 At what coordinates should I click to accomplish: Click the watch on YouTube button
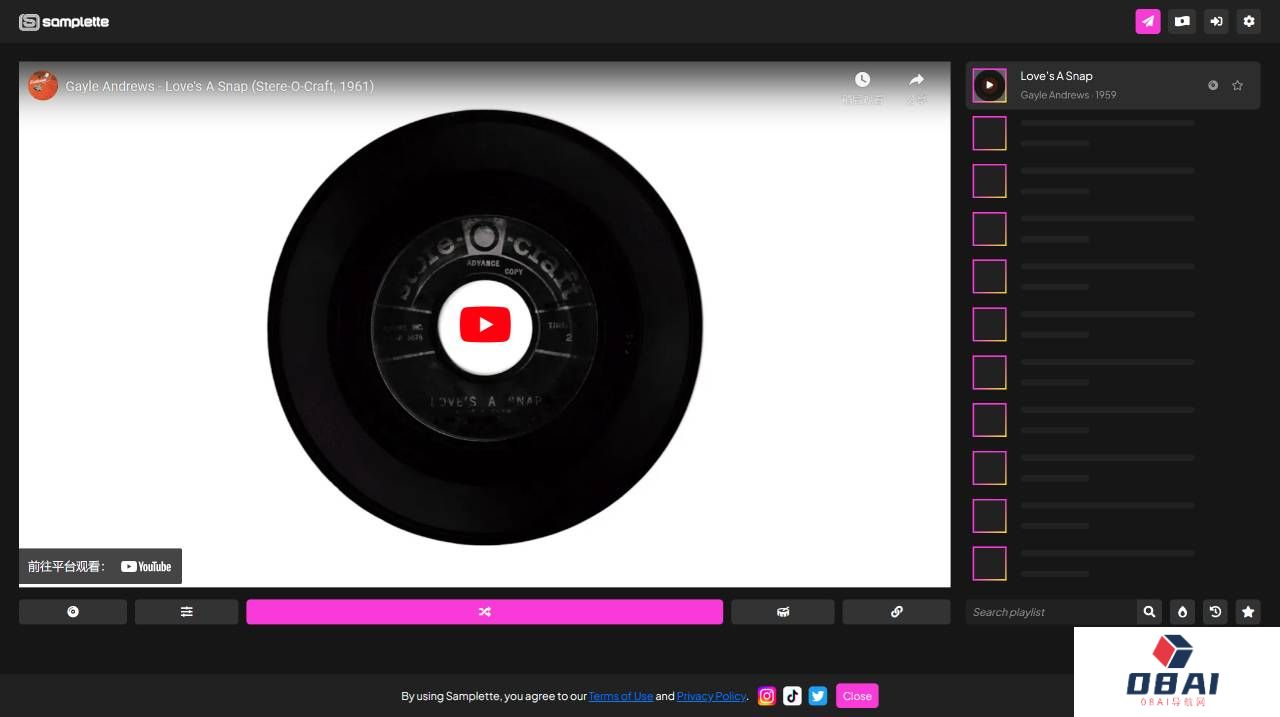click(x=100, y=566)
